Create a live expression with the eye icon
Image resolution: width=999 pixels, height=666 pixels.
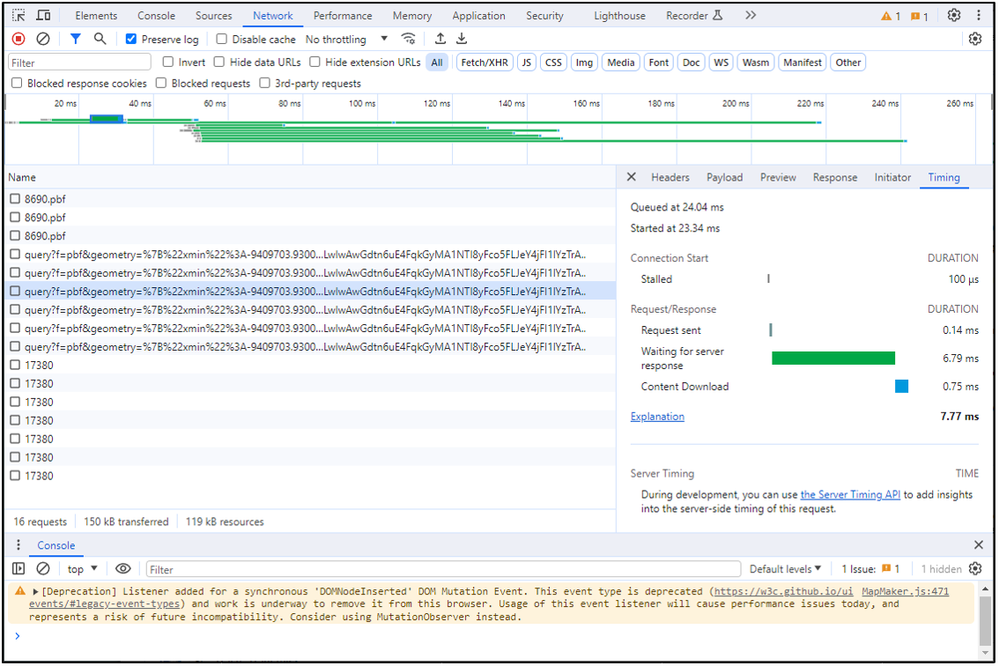(123, 568)
